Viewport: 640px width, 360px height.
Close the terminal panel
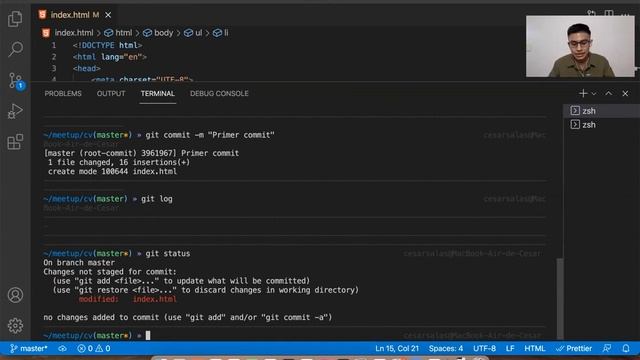pos(625,93)
